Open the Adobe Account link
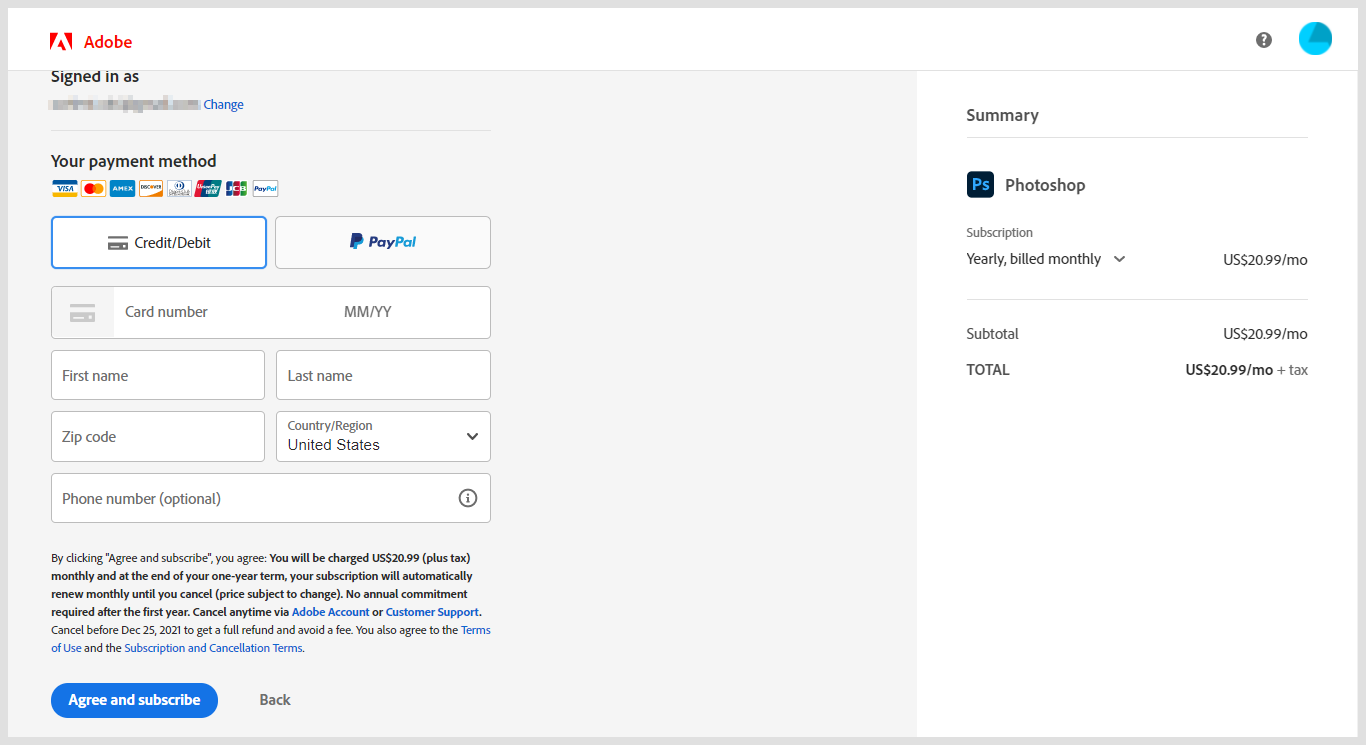Image resolution: width=1366 pixels, height=745 pixels. pyautogui.click(x=330, y=612)
